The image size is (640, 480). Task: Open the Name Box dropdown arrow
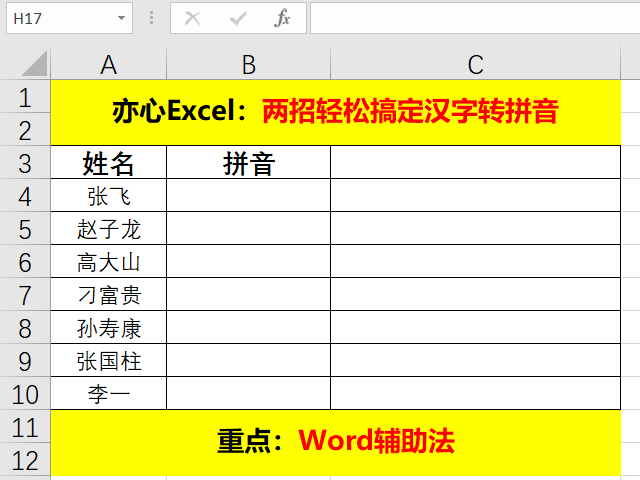(121, 18)
